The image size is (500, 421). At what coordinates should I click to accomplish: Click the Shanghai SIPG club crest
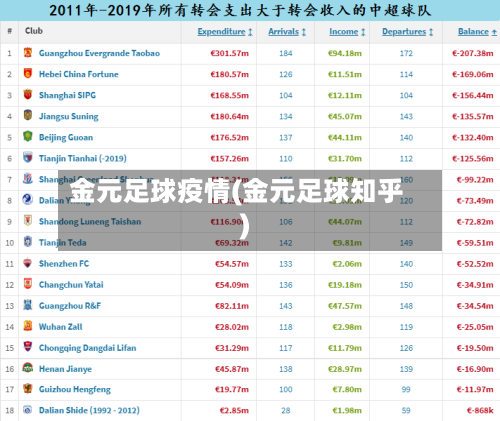point(28,94)
